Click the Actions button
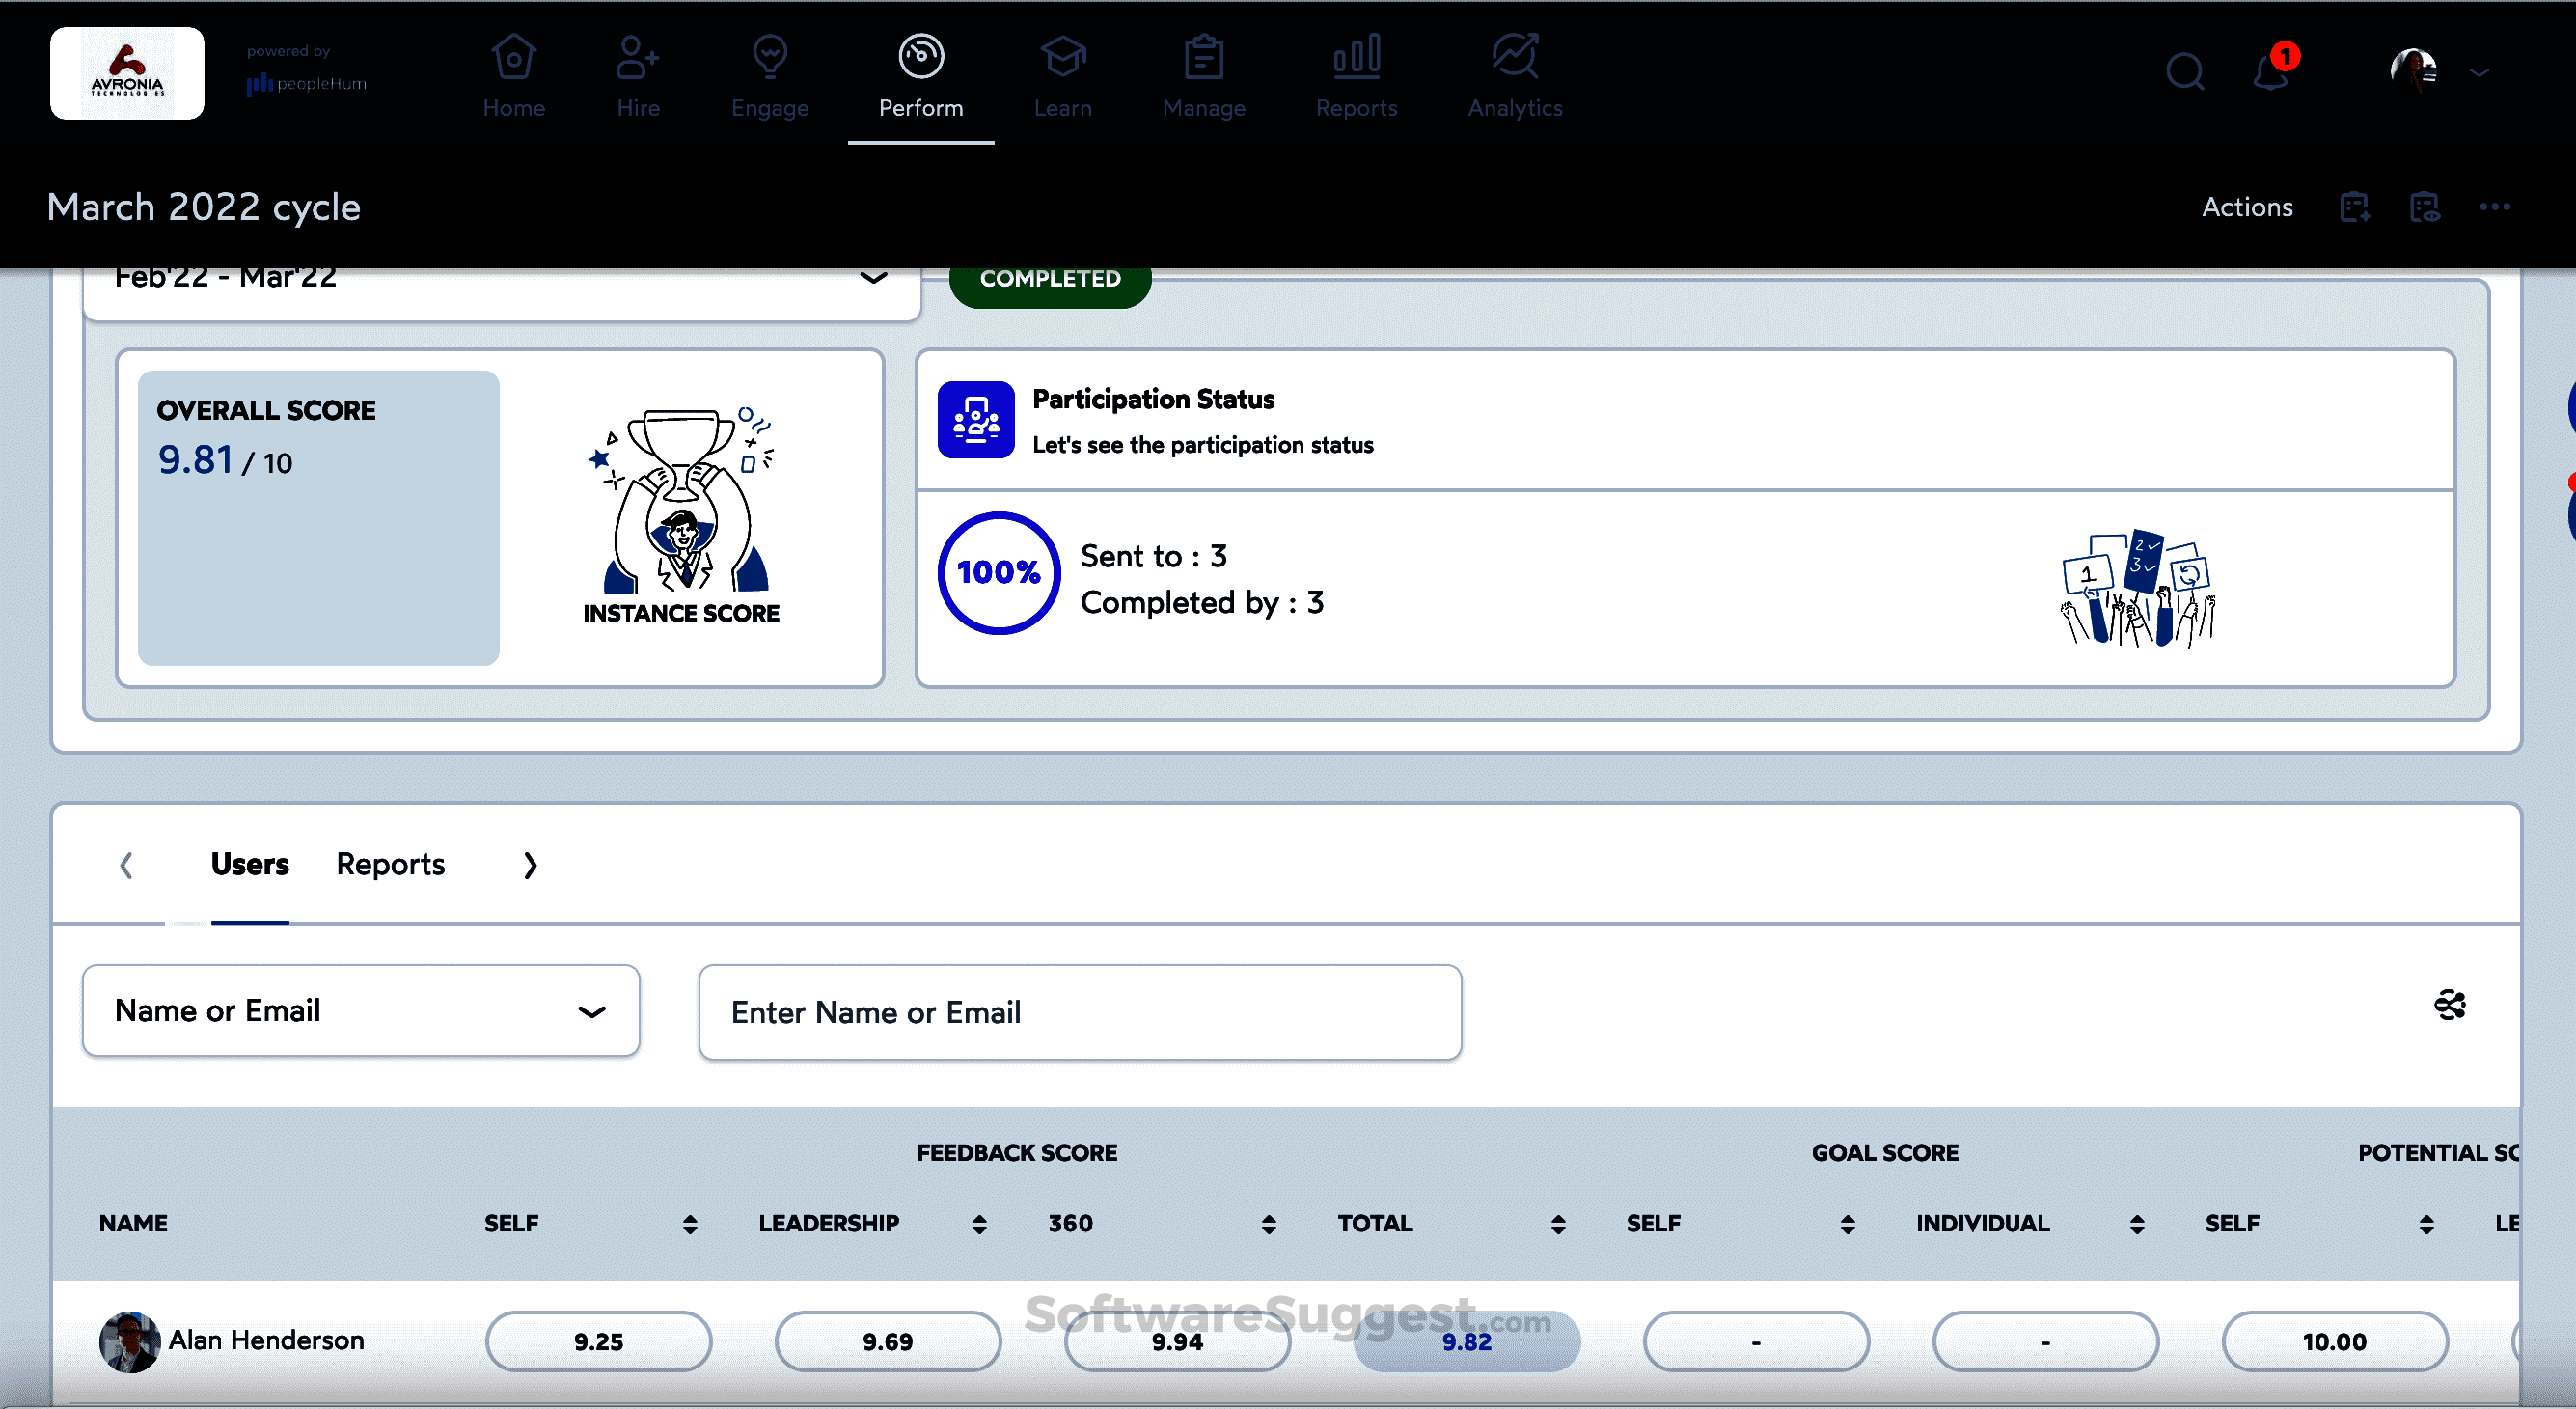2576x1409 pixels. point(2246,207)
